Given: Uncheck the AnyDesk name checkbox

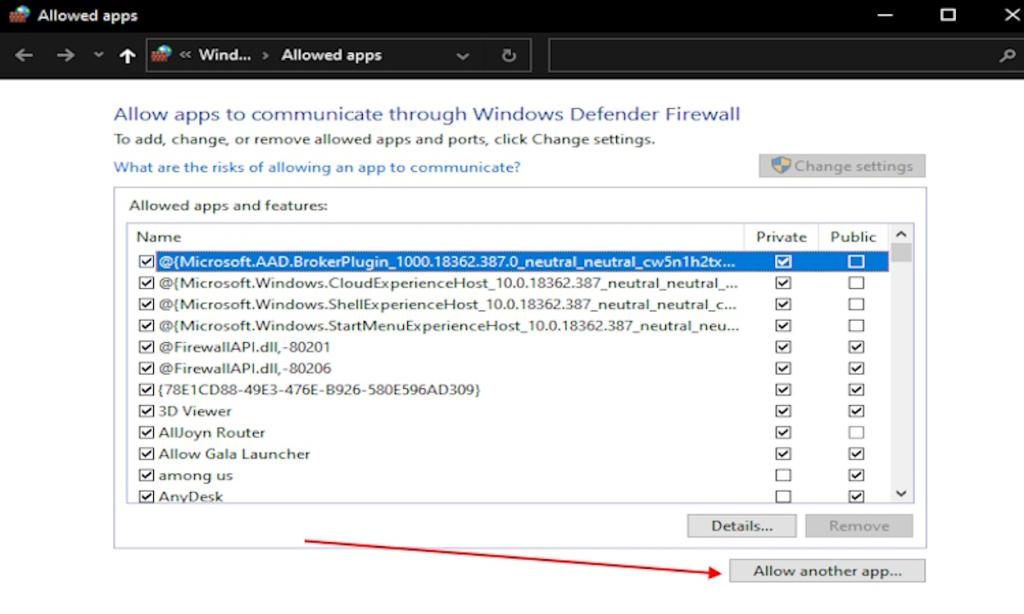Looking at the screenshot, I should click(x=147, y=496).
